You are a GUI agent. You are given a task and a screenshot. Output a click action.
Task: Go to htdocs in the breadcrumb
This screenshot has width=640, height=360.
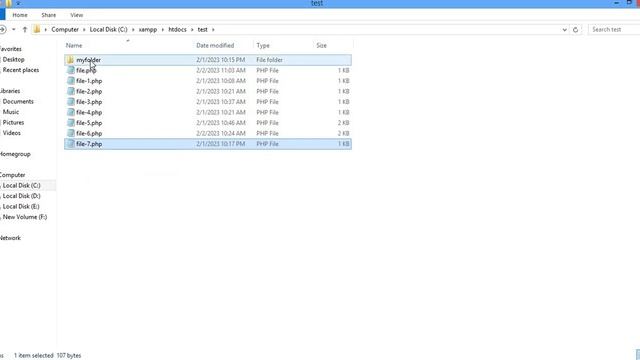pos(177,29)
